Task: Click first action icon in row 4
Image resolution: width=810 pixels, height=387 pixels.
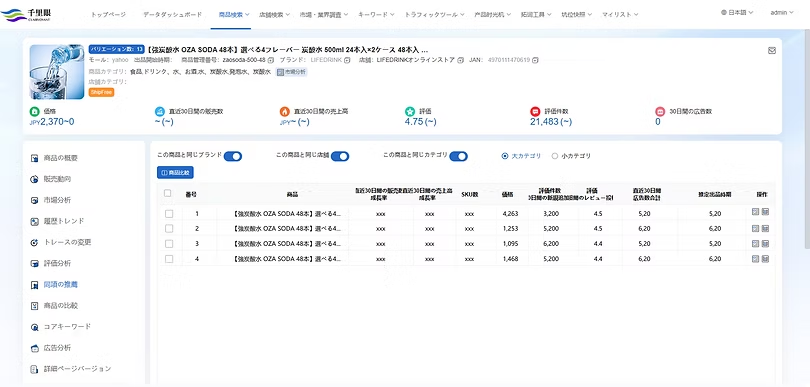Action: pyautogui.click(x=755, y=258)
